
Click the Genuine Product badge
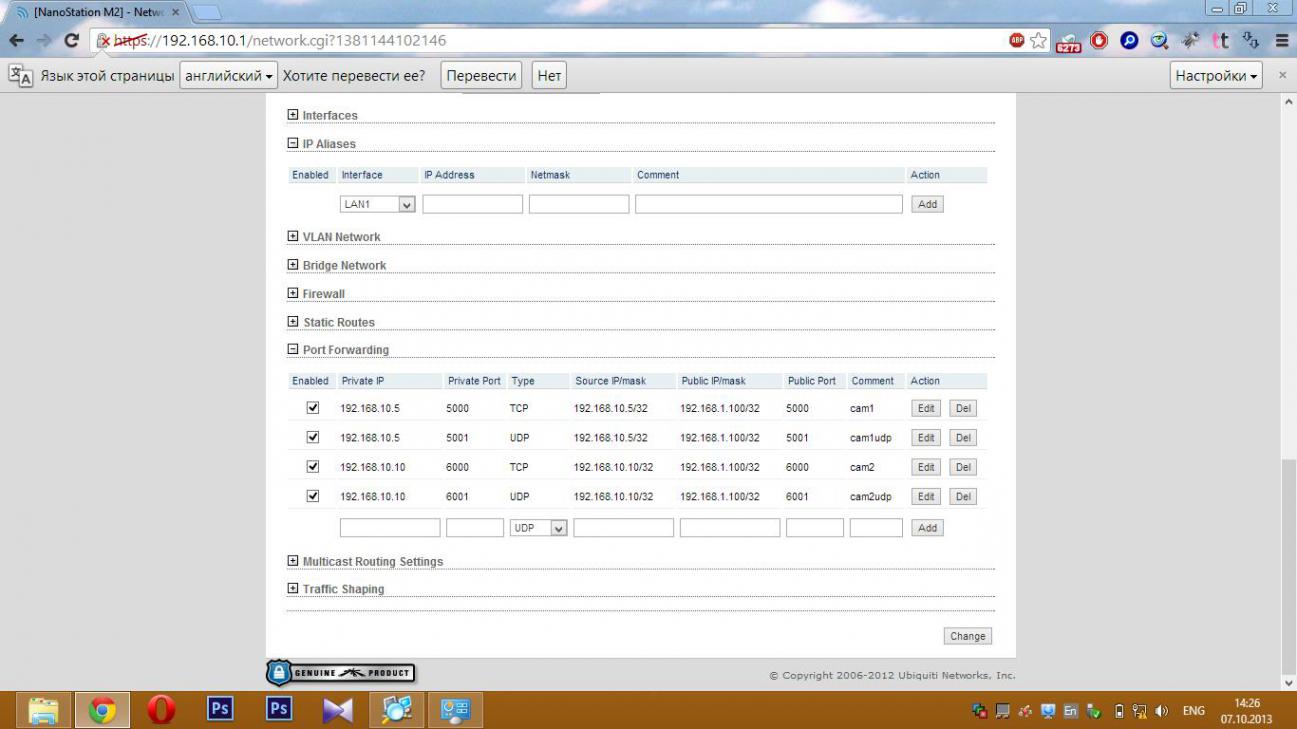341,673
